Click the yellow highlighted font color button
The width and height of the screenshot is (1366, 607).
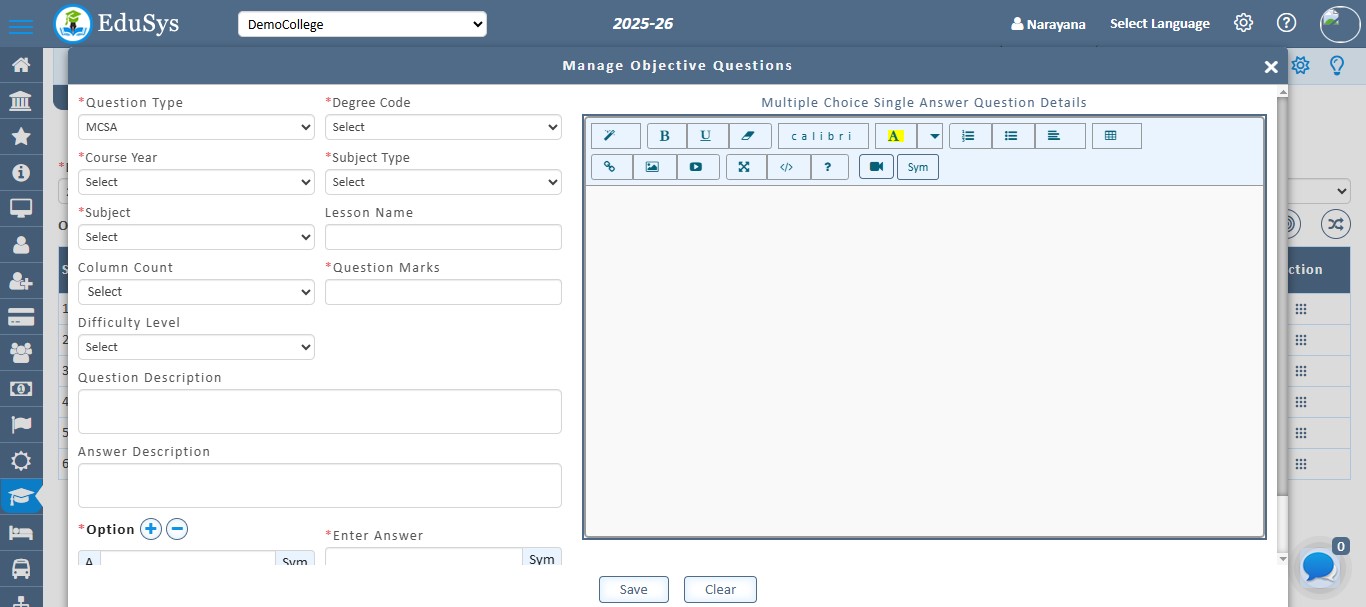point(895,136)
